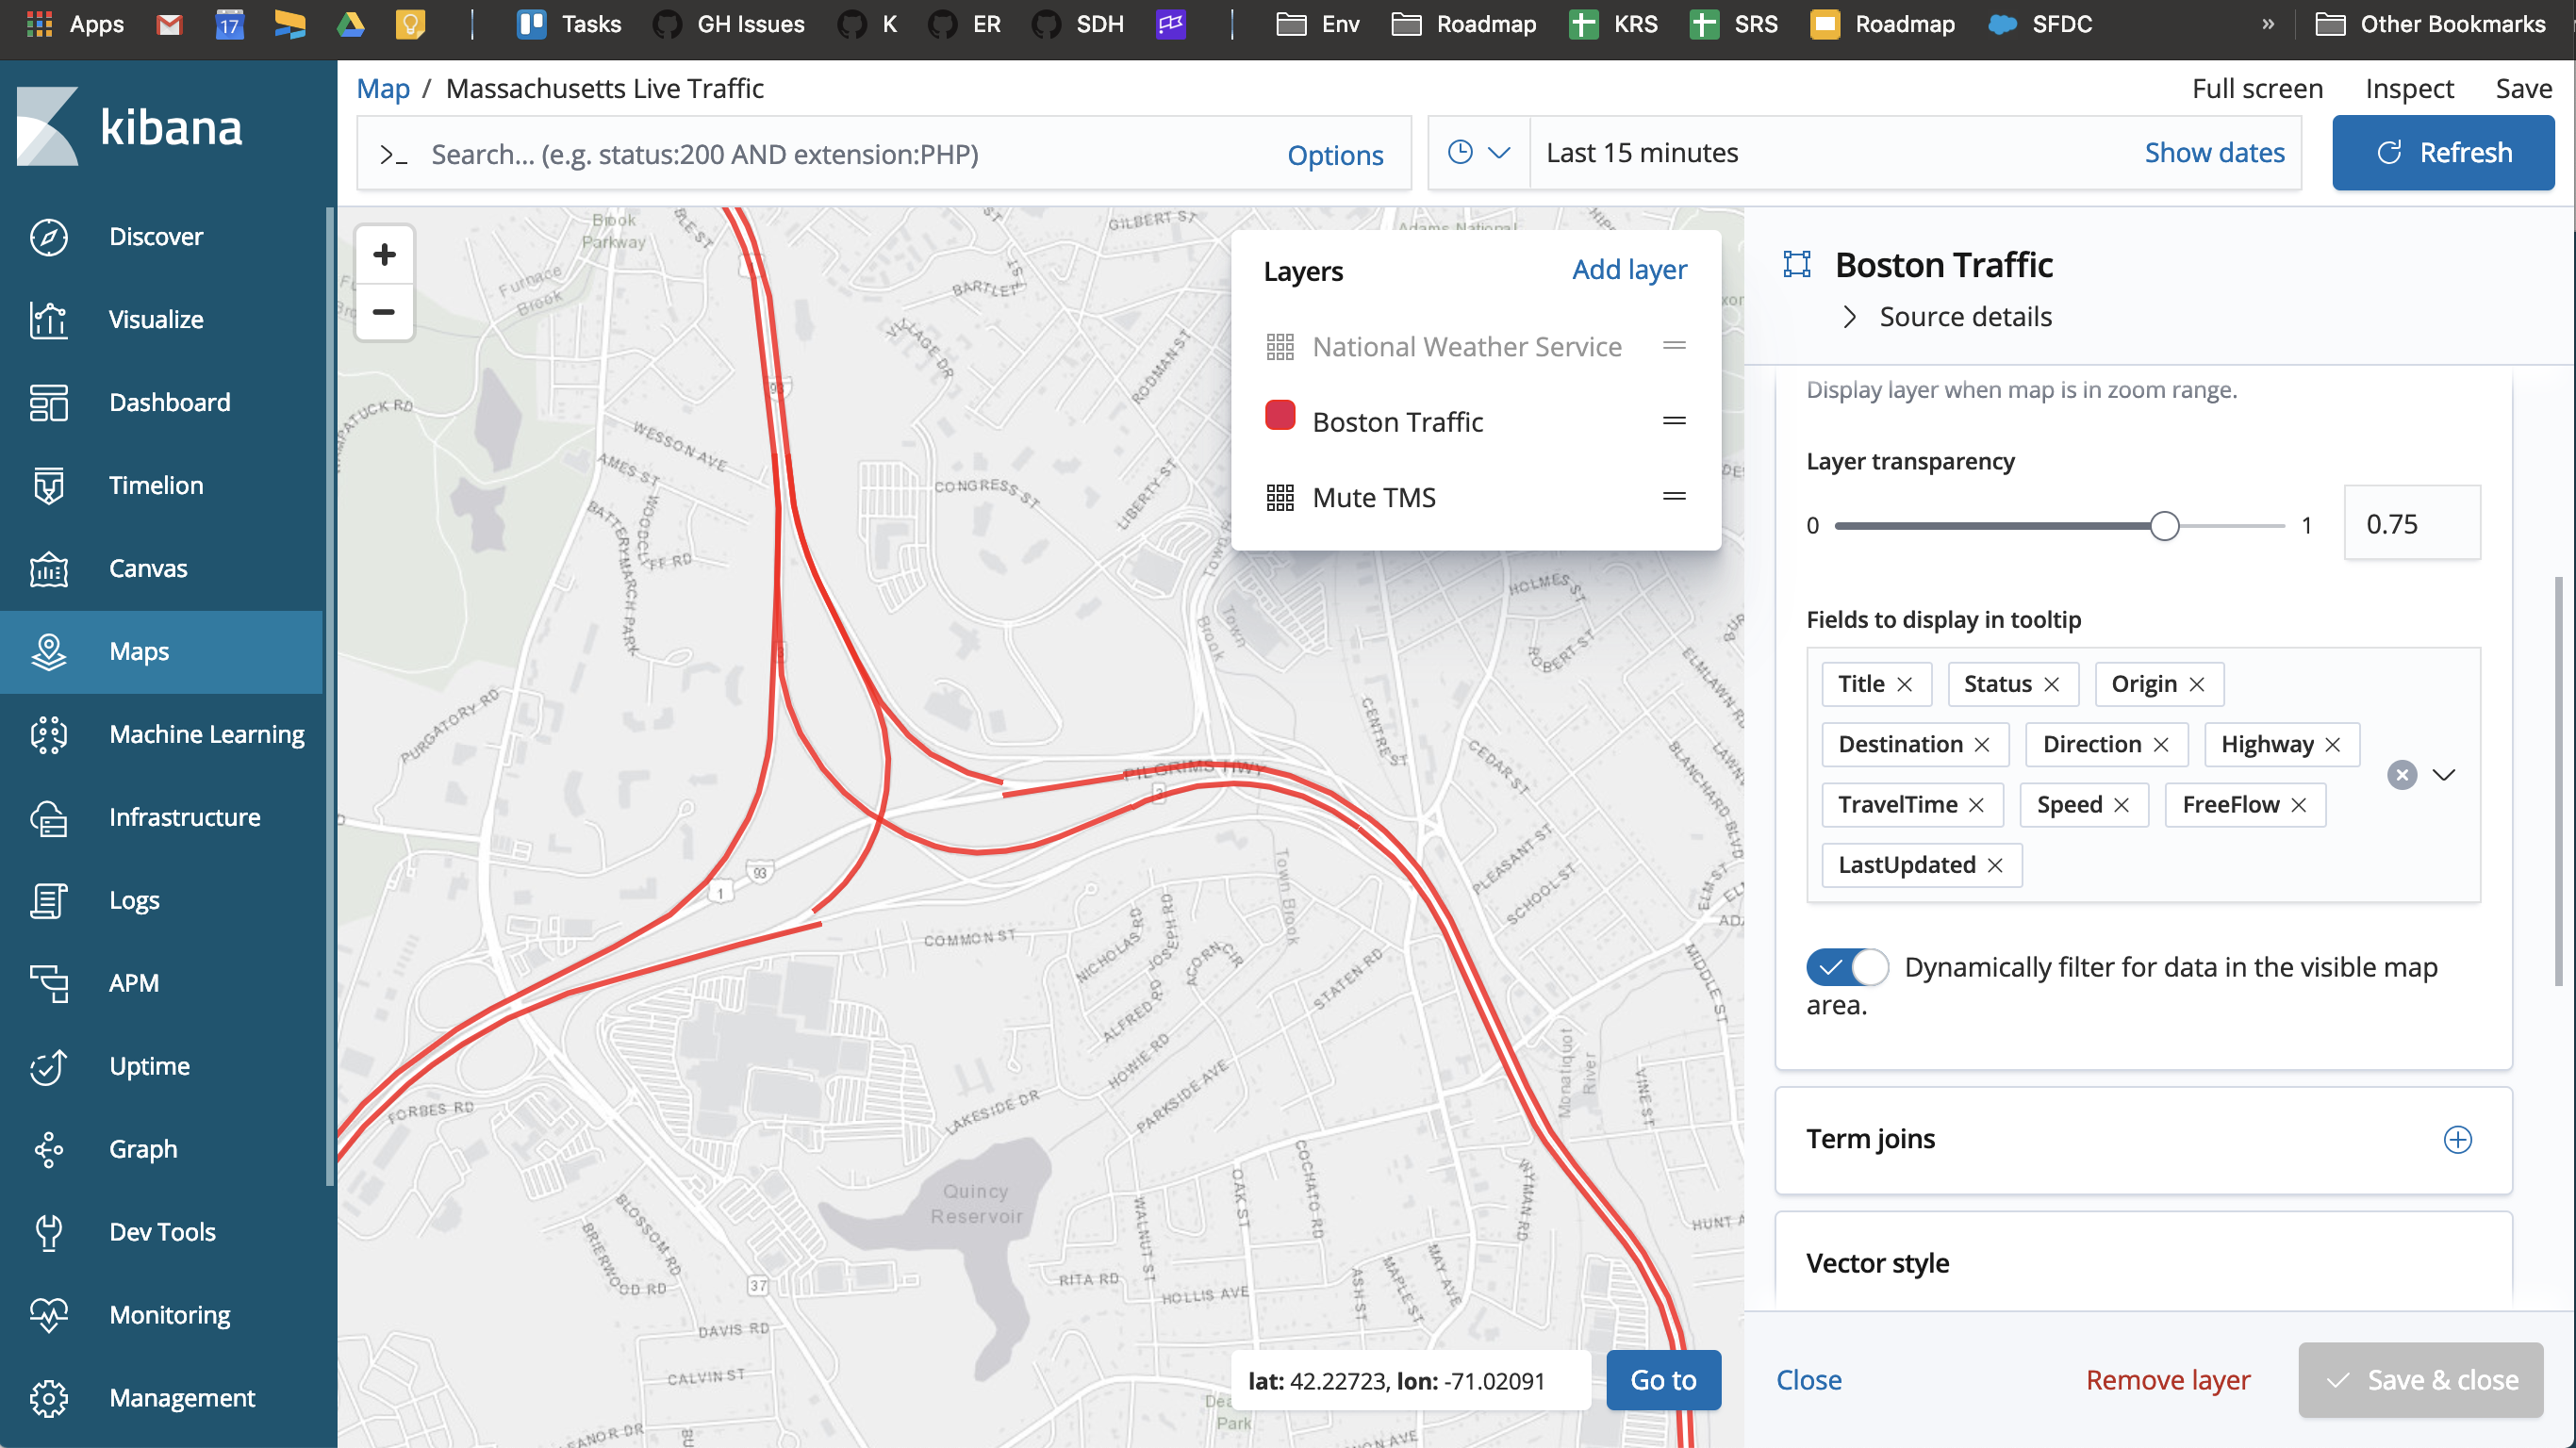Enable dynamic filtering for visible map area
The height and width of the screenshot is (1448, 2576).
tap(1845, 966)
